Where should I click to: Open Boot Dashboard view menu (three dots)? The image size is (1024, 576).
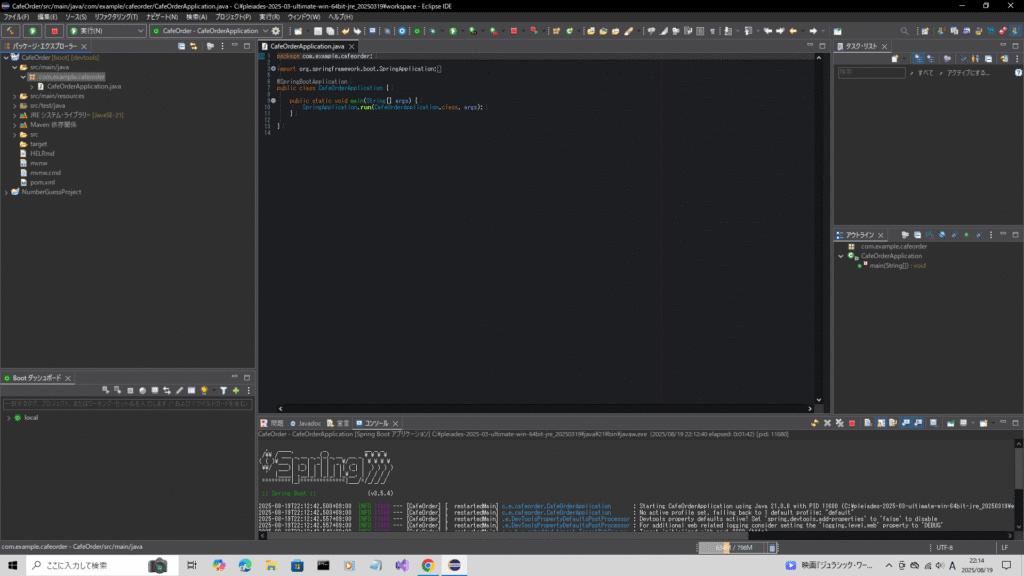248,391
